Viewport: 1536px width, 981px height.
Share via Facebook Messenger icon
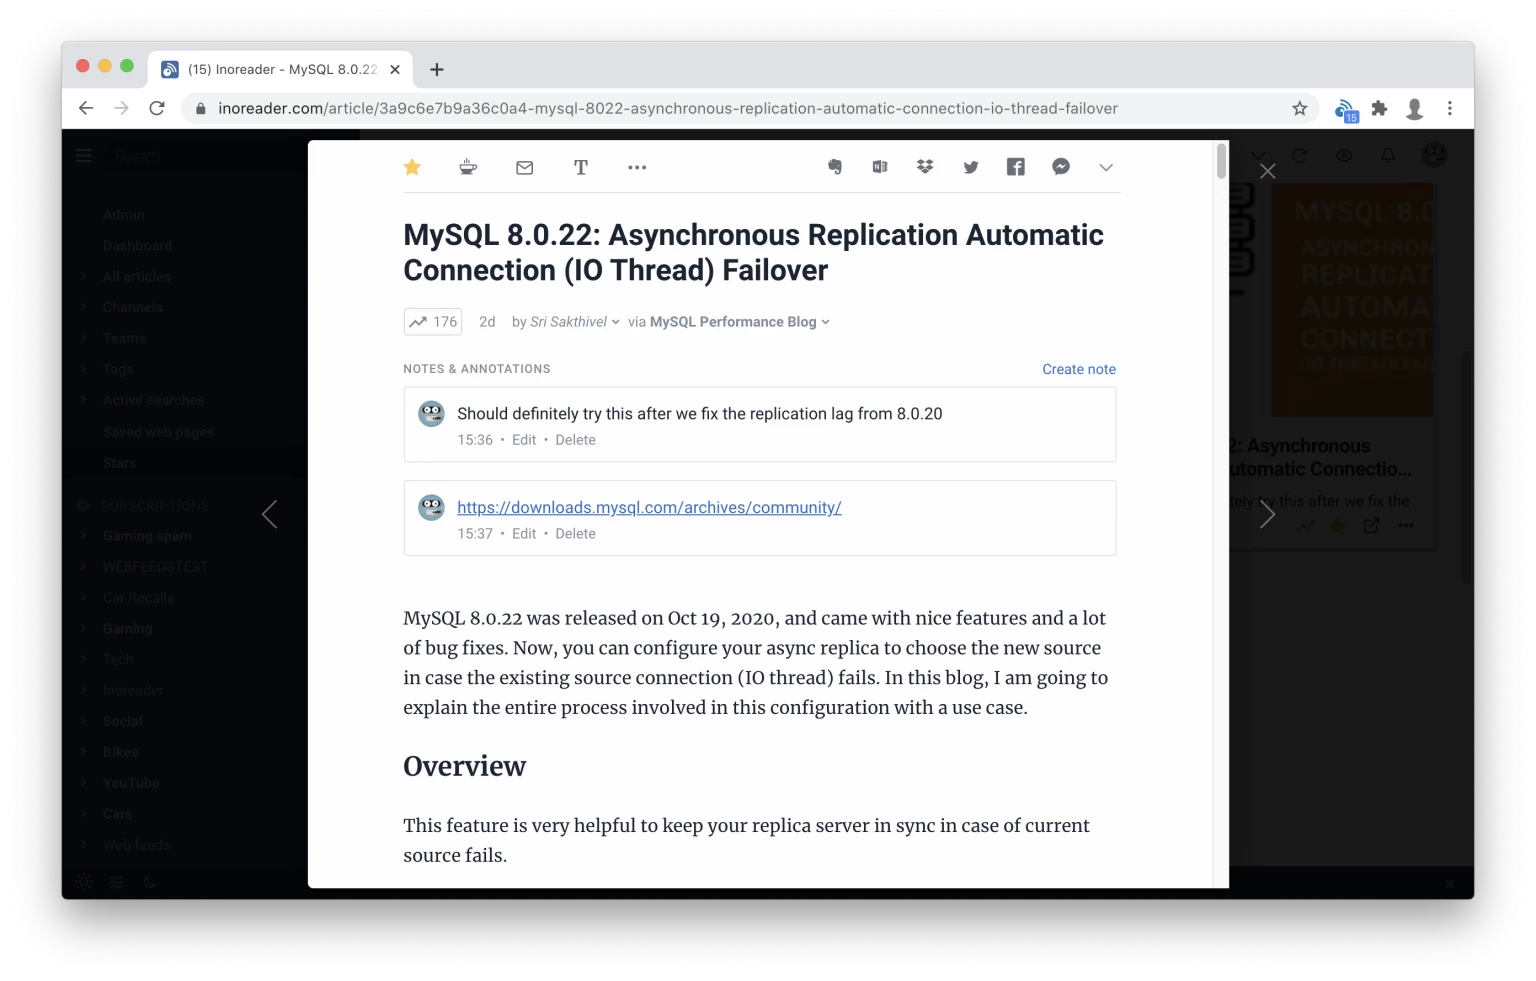[x=1061, y=167]
